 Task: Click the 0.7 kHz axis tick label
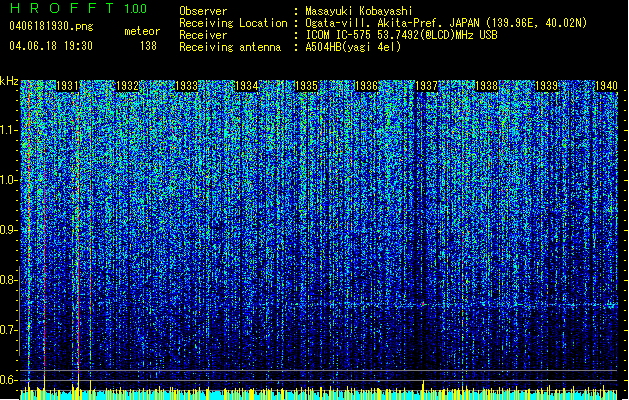8,330
